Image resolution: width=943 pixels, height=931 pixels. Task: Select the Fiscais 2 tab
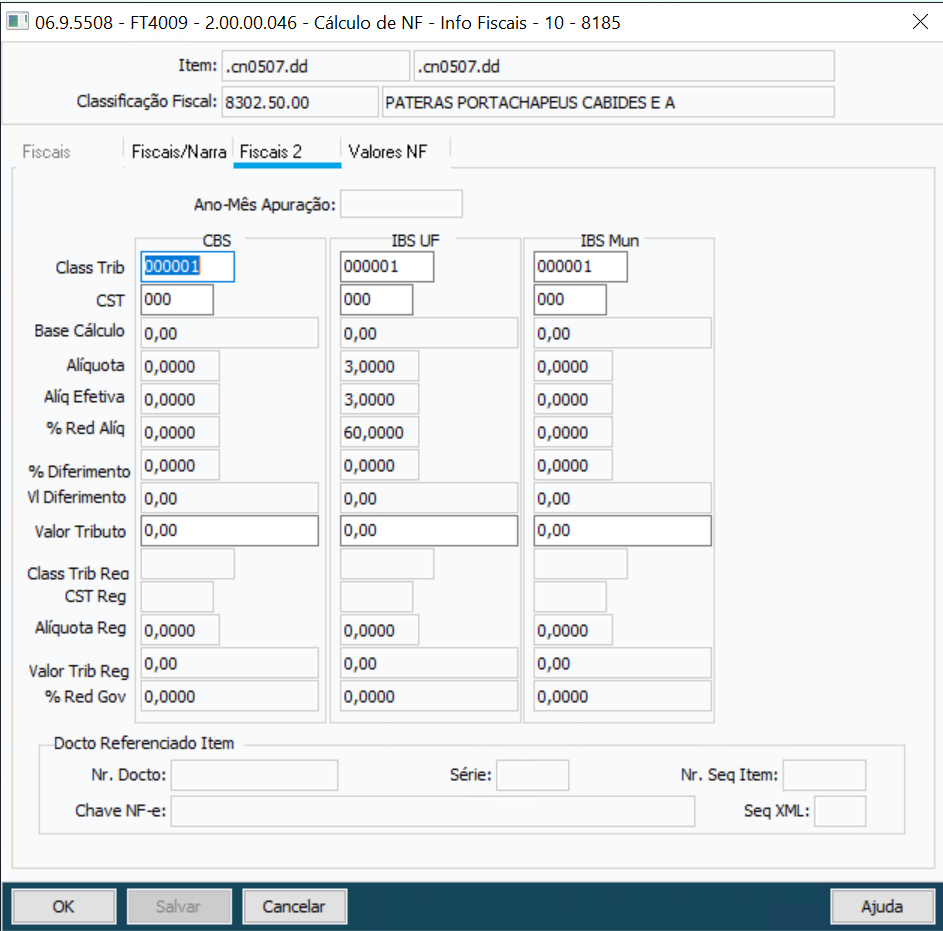tap(287, 152)
